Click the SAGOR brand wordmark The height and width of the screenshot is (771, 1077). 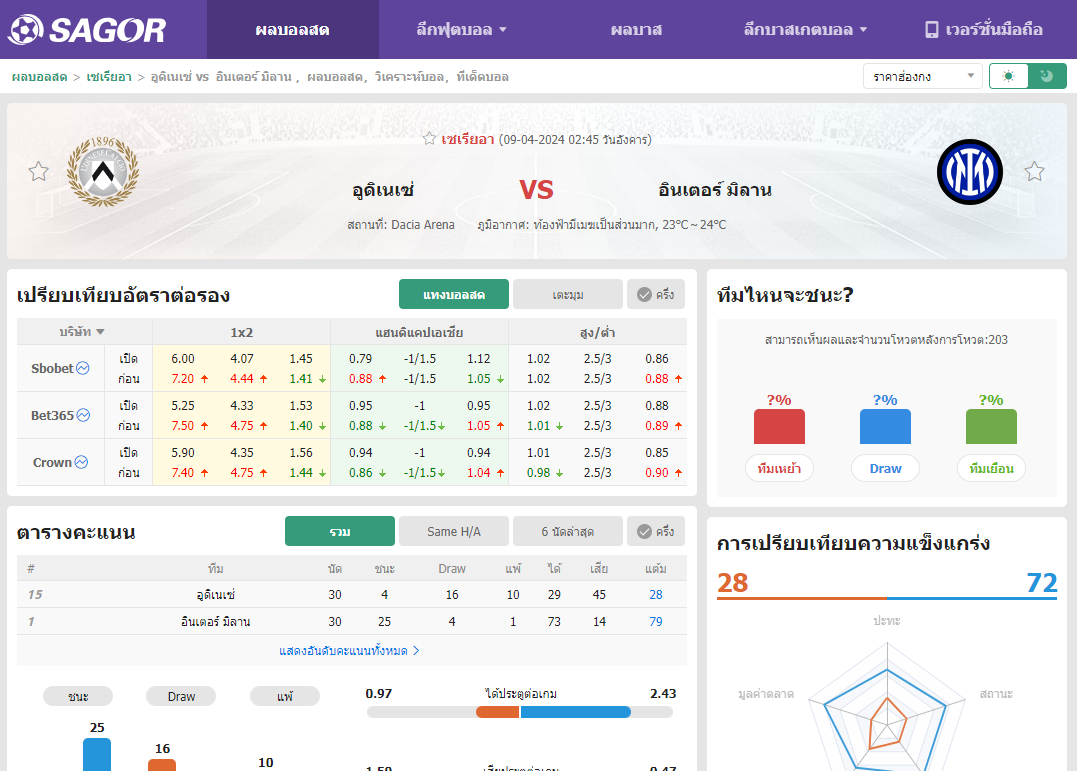[108, 30]
